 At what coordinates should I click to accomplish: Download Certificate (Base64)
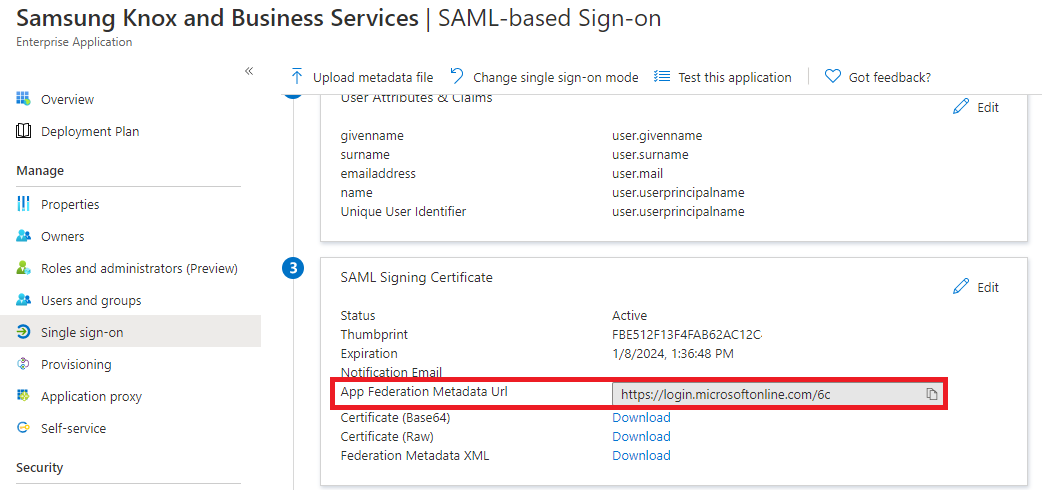point(641,417)
